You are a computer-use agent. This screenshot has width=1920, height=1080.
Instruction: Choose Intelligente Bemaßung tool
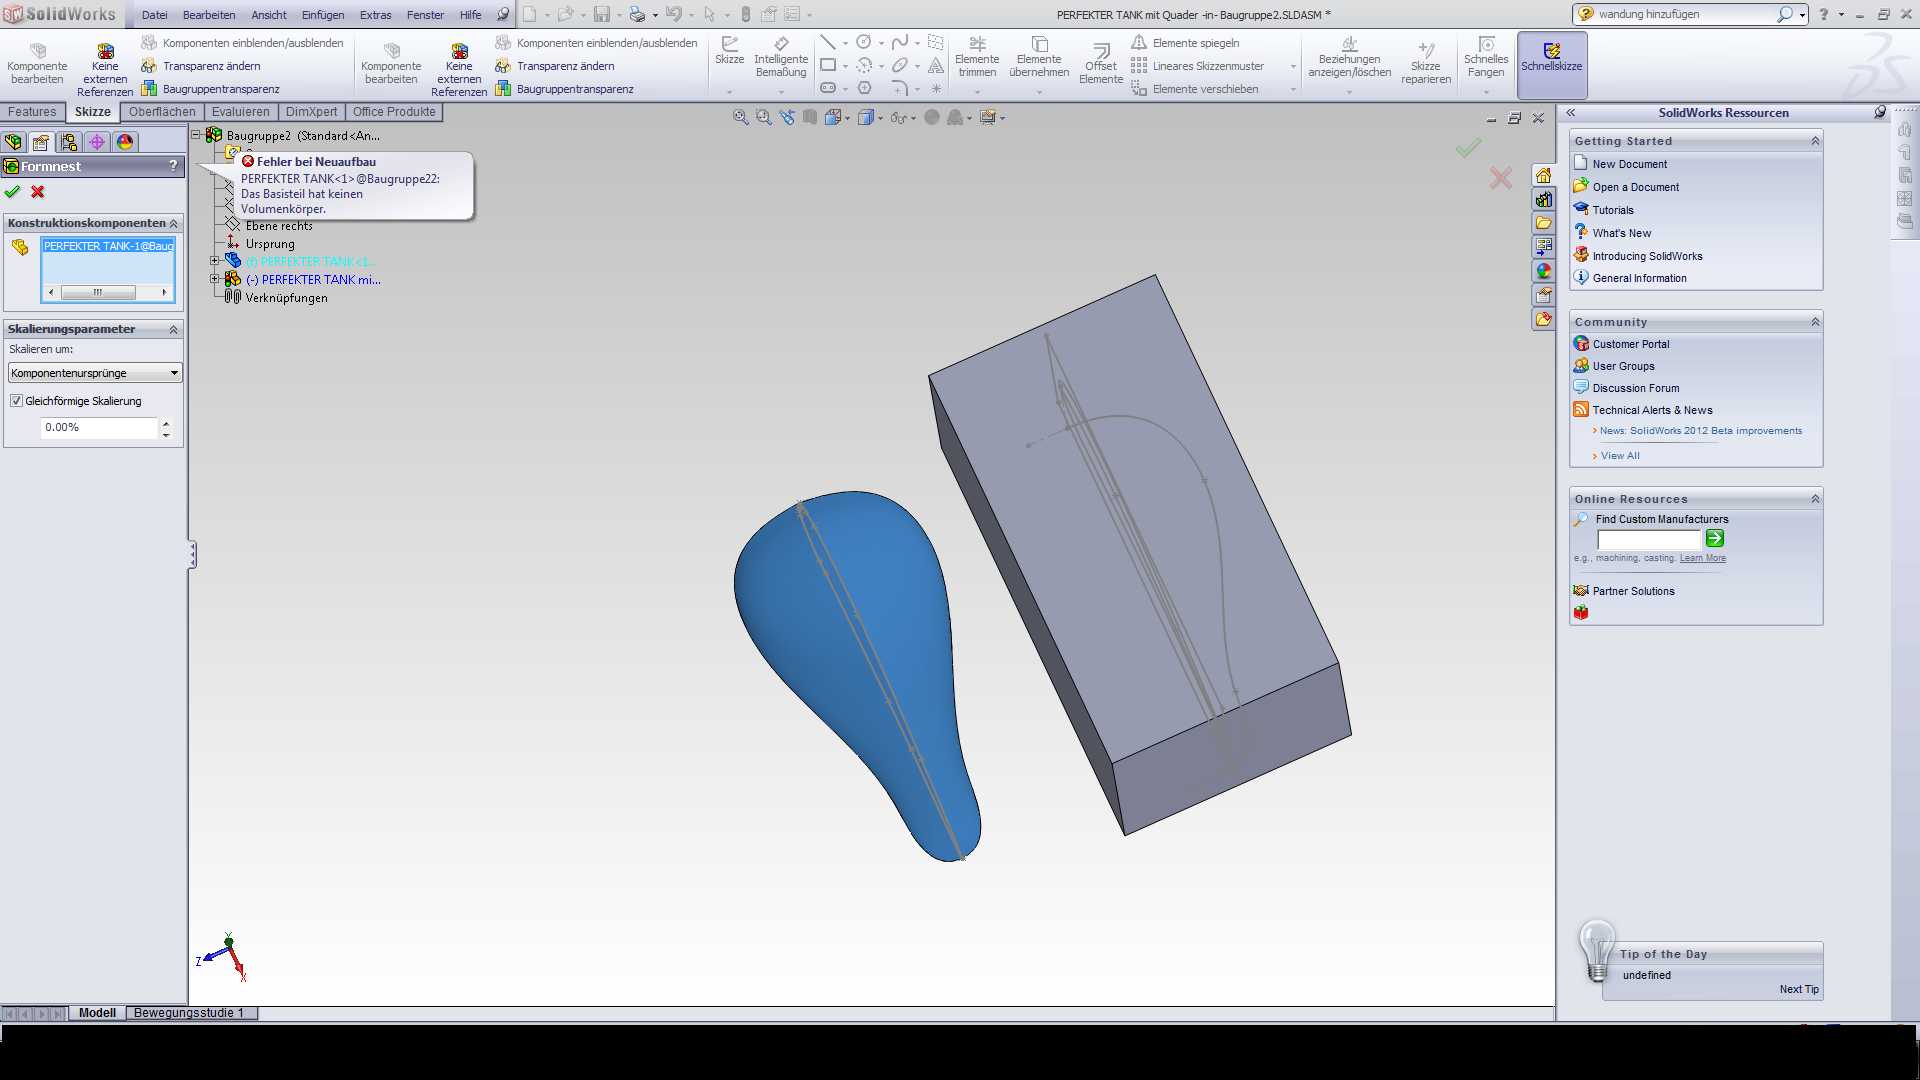tap(781, 57)
